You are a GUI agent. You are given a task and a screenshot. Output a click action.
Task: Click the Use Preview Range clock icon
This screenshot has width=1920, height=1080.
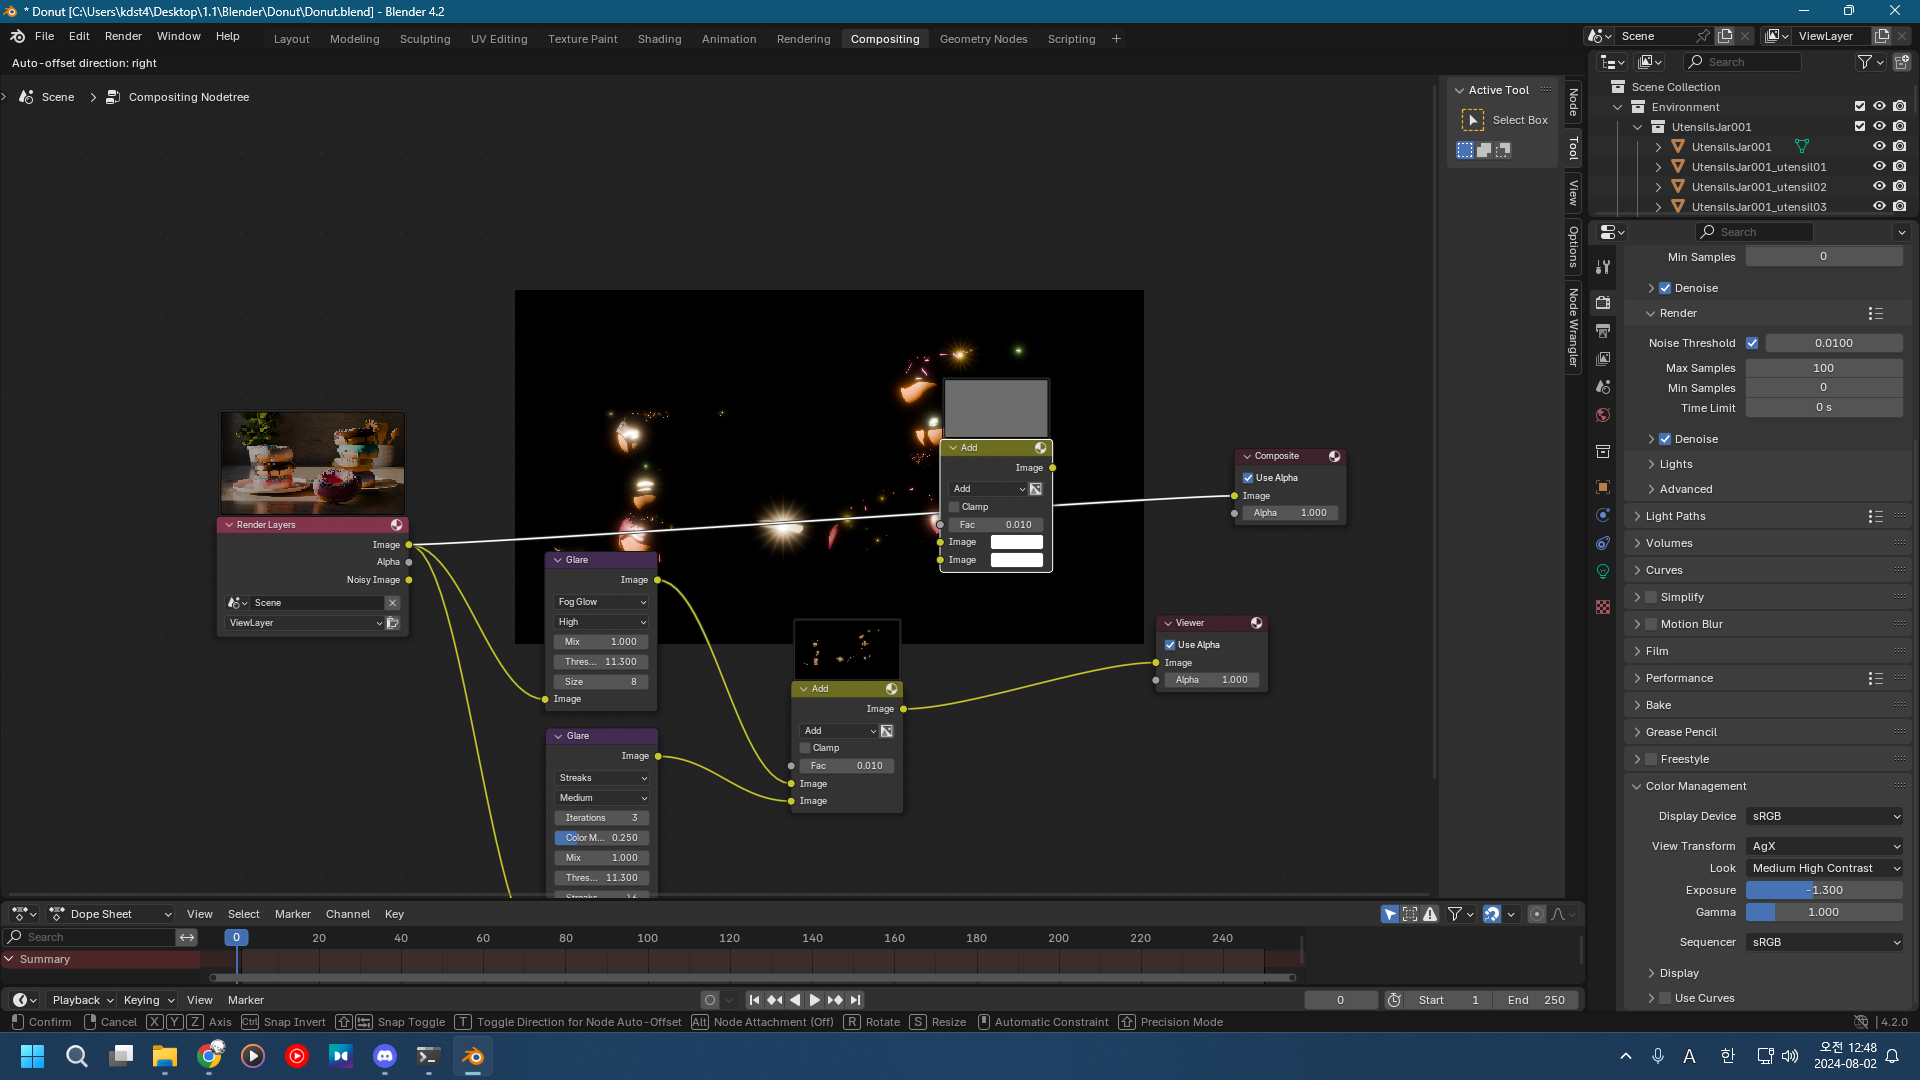pyautogui.click(x=1393, y=1000)
